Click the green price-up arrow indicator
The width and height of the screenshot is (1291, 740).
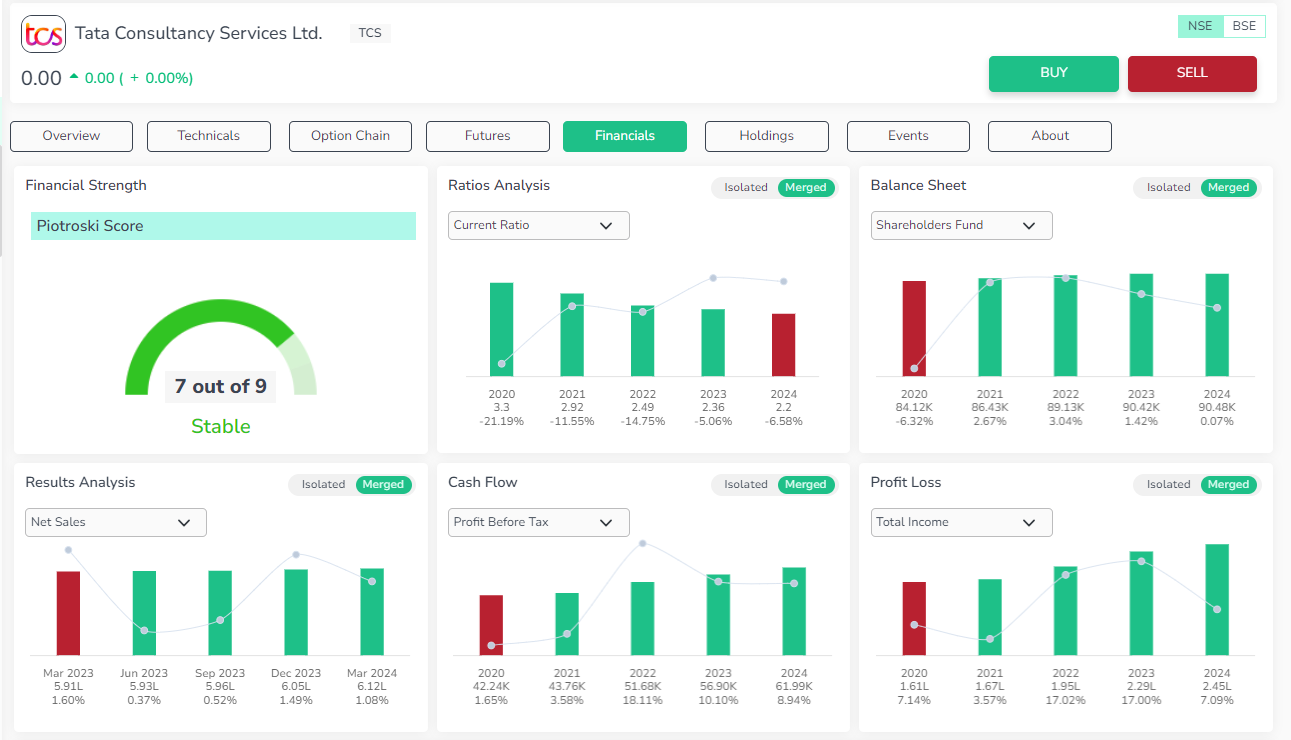74,76
